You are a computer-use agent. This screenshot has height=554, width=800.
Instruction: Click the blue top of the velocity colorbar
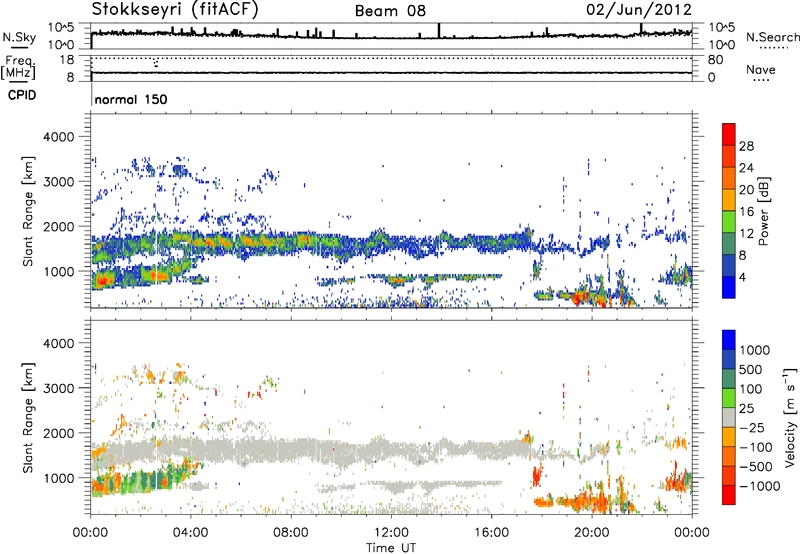pos(729,340)
